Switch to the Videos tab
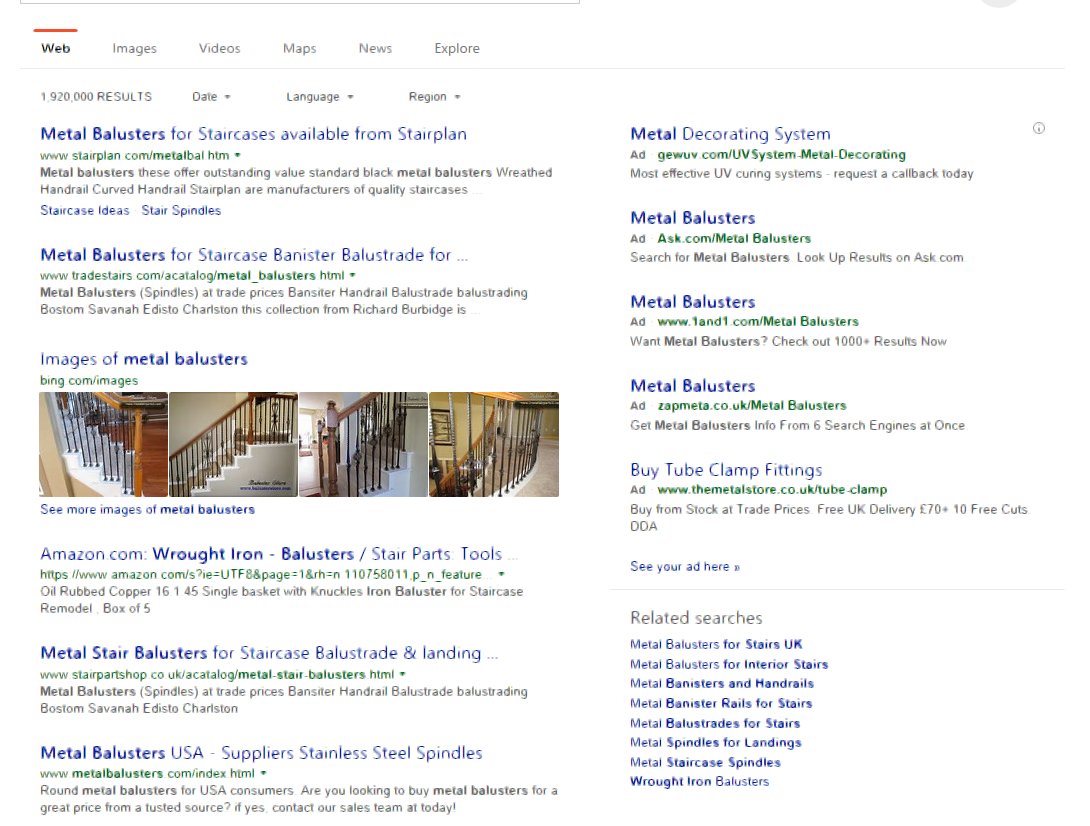This screenshot has height=826, width=1090. 219,48
